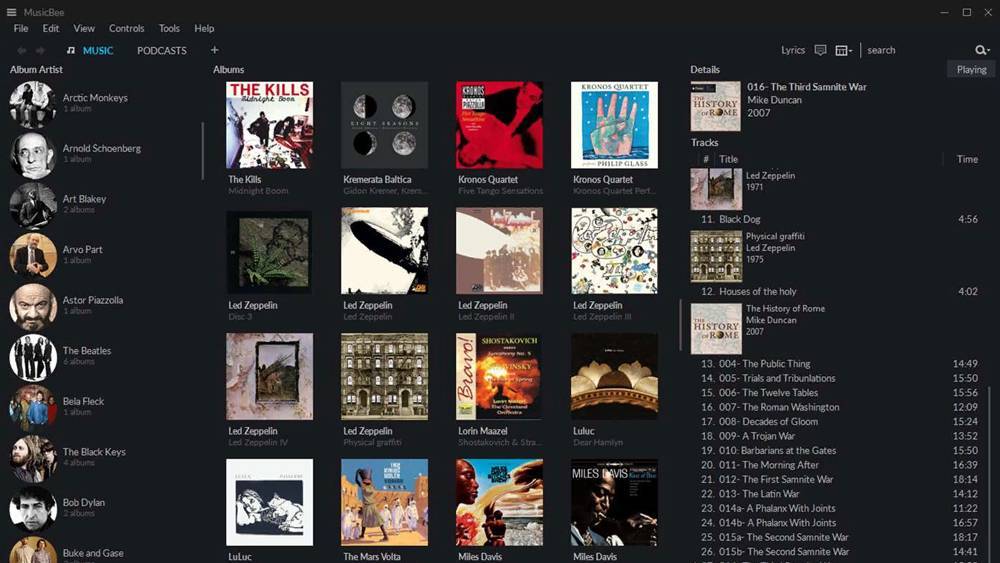
Task: Open The Mars Volta album cover
Action: click(x=385, y=502)
